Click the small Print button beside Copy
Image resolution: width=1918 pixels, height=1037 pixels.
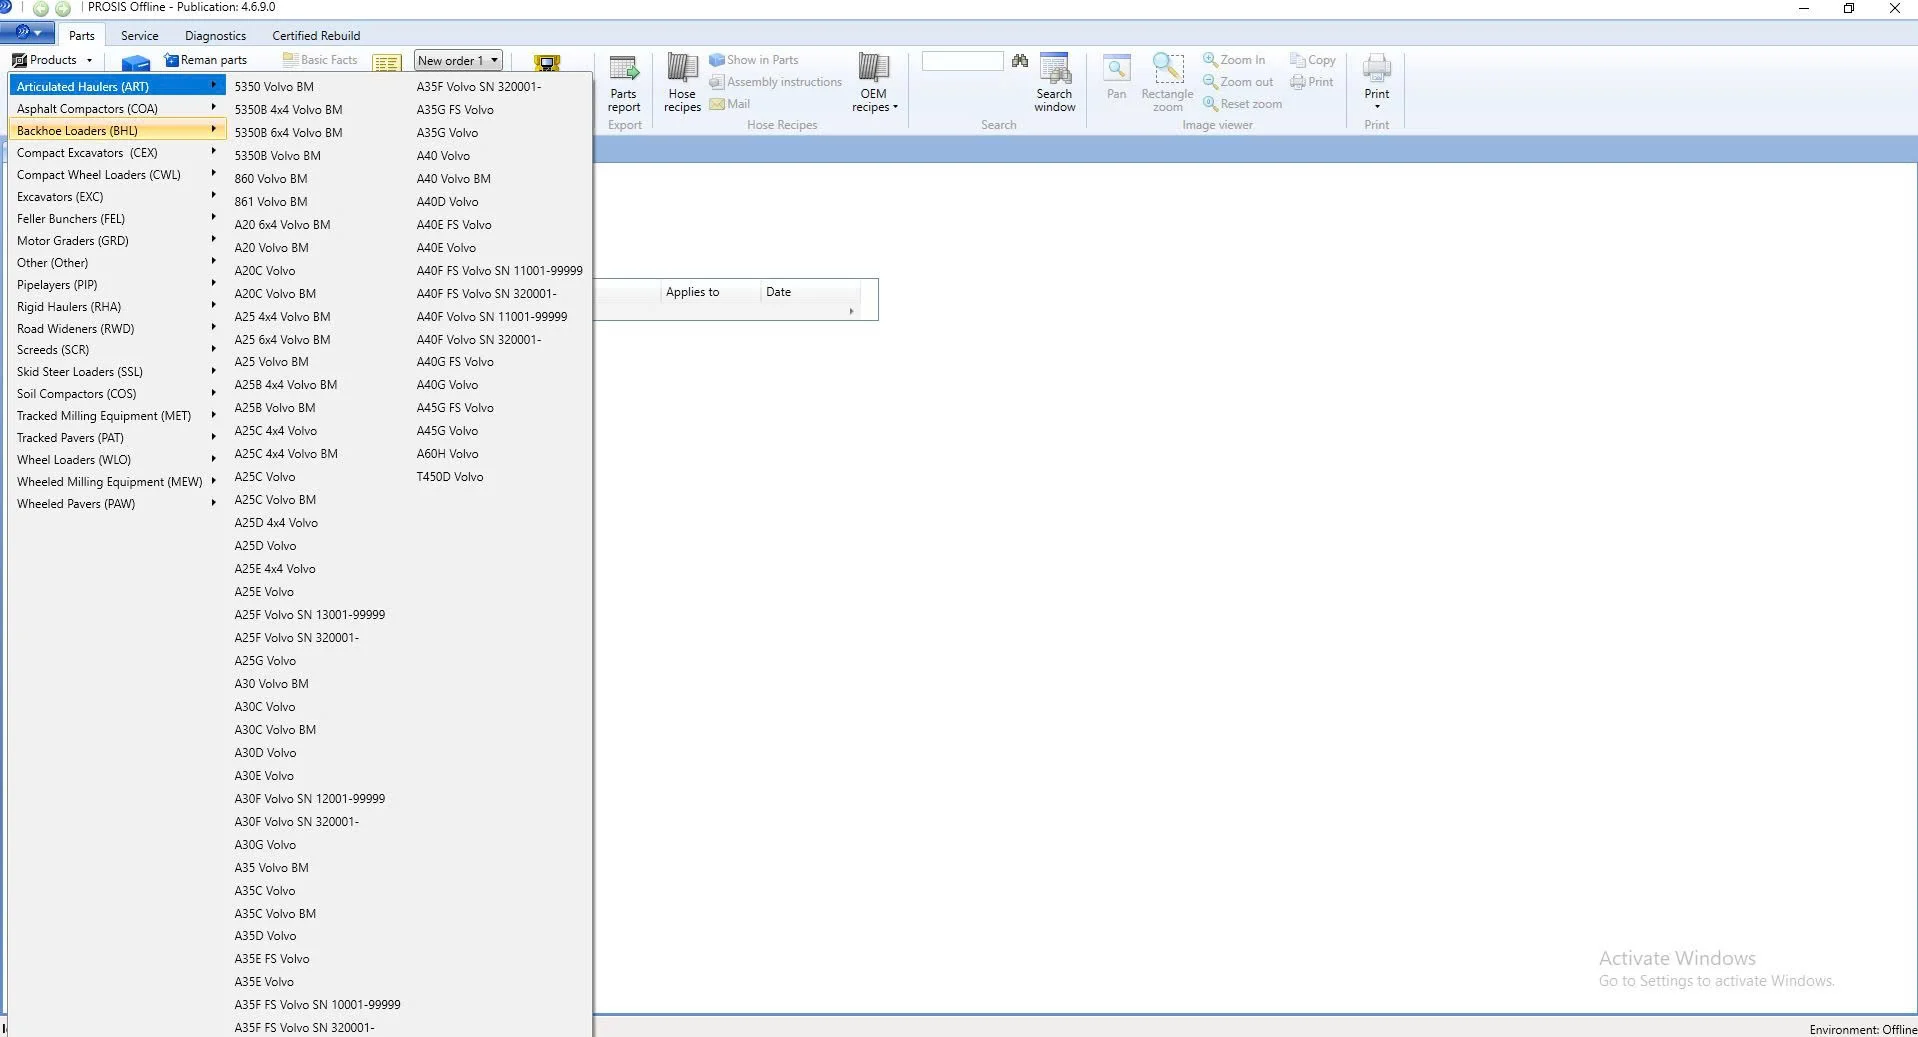point(1312,82)
